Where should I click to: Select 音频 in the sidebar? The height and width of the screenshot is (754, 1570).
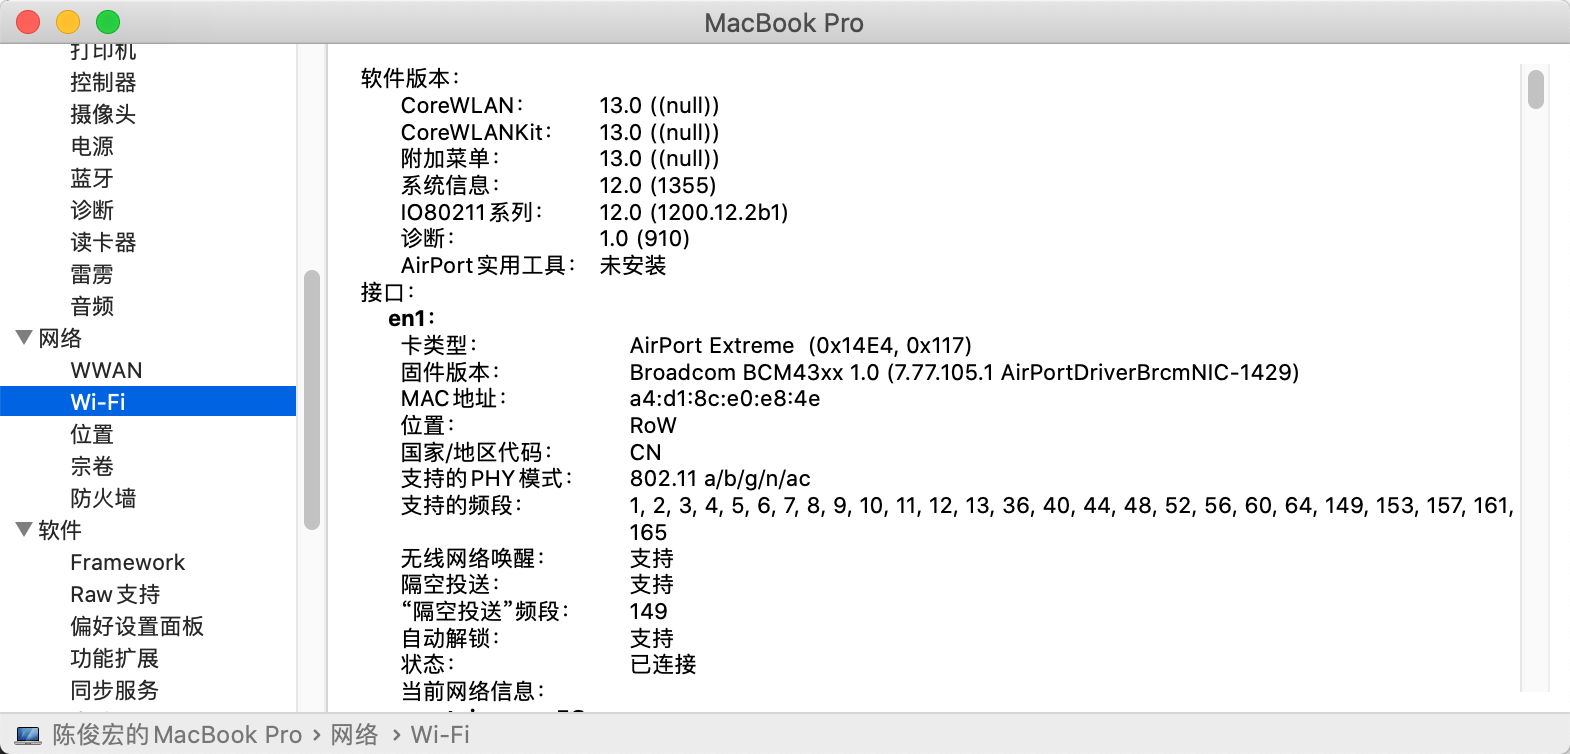click(92, 306)
